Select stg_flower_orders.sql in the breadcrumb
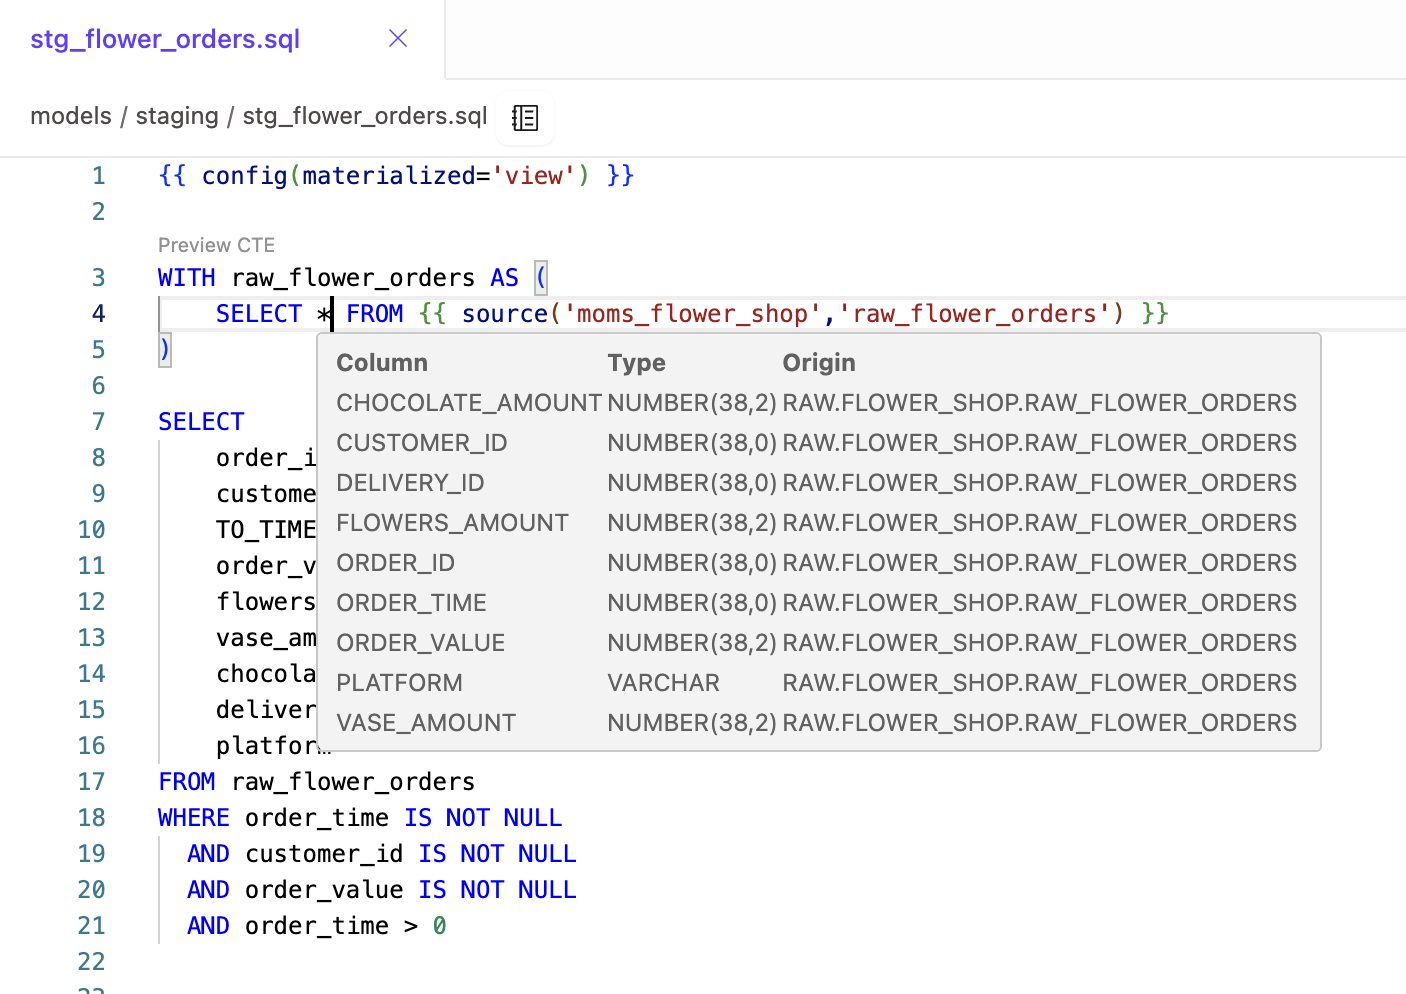1406x994 pixels. [363, 115]
